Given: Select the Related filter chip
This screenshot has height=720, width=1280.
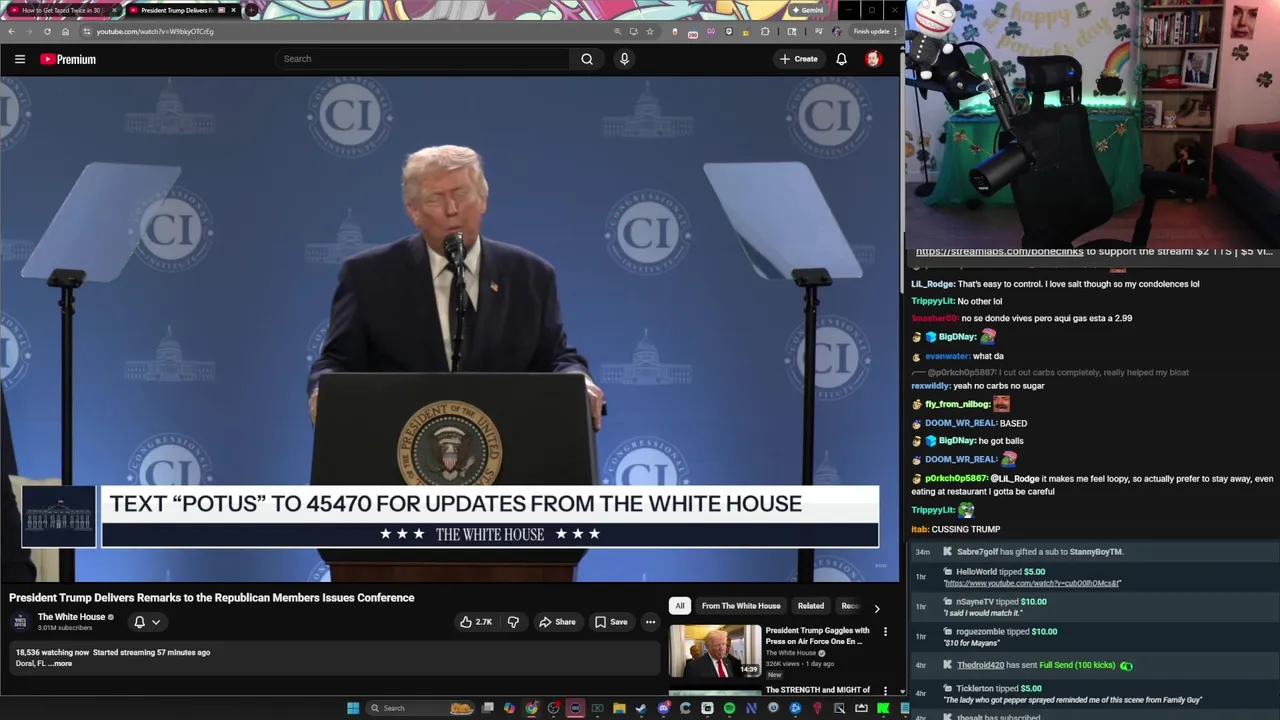Looking at the screenshot, I should [x=811, y=606].
